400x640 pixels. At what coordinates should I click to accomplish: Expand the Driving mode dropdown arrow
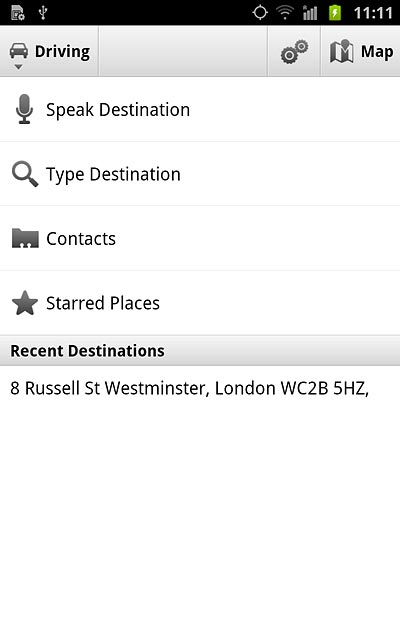pyautogui.click(x=18, y=67)
